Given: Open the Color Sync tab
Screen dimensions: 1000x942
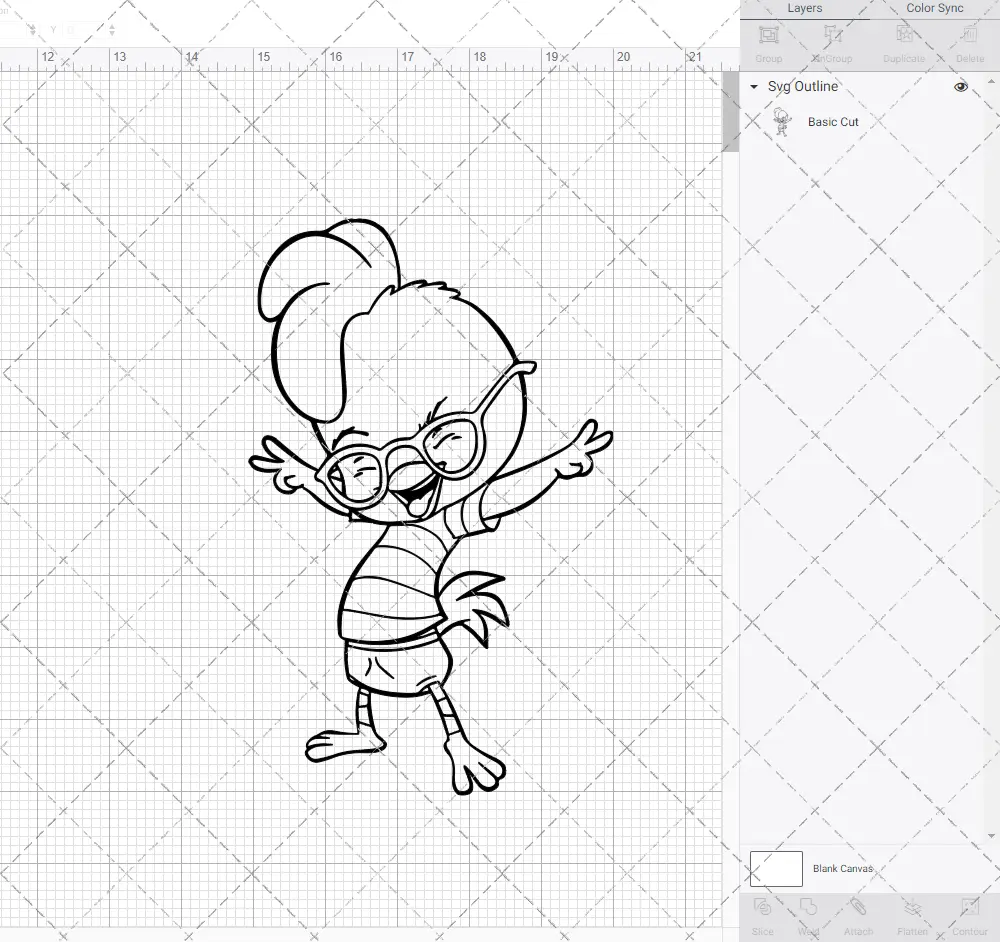Looking at the screenshot, I should [934, 8].
